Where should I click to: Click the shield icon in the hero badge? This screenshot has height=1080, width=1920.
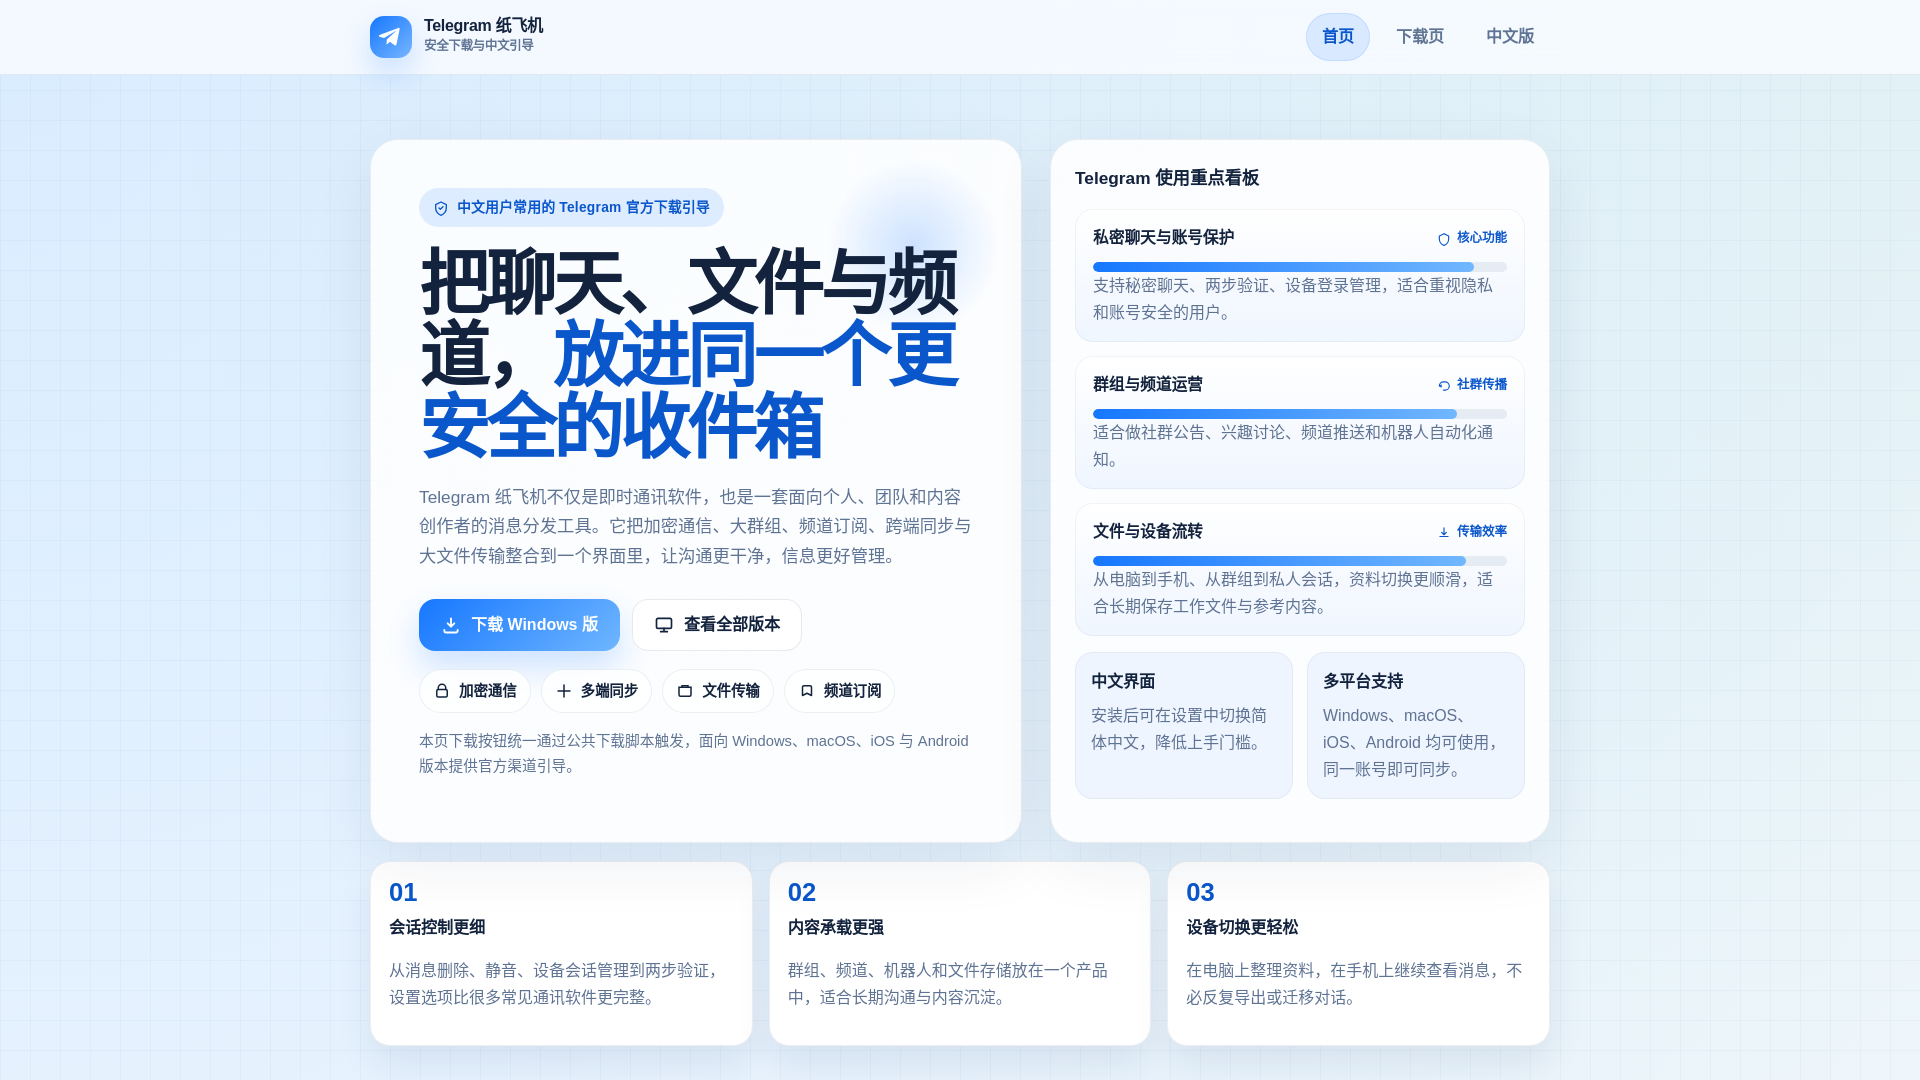441,208
